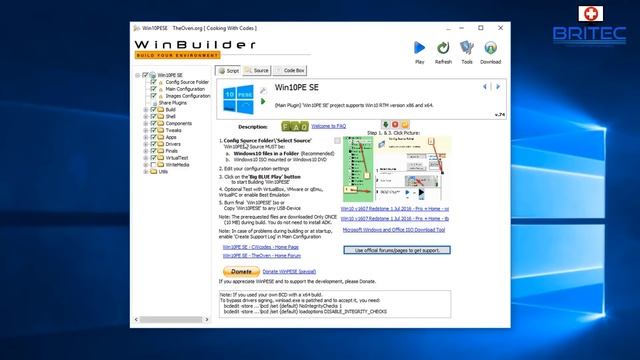Go to previous script with left arrow
Screen dimensions: 640x360
click(x=485, y=87)
